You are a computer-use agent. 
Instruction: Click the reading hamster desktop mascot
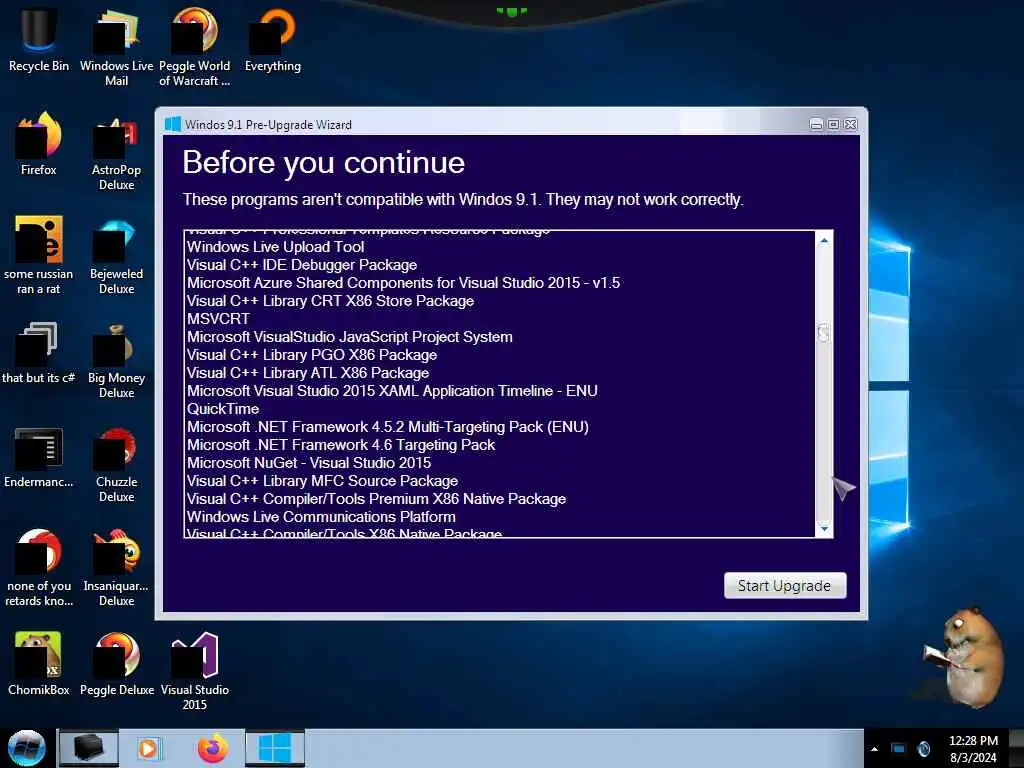coord(963,656)
